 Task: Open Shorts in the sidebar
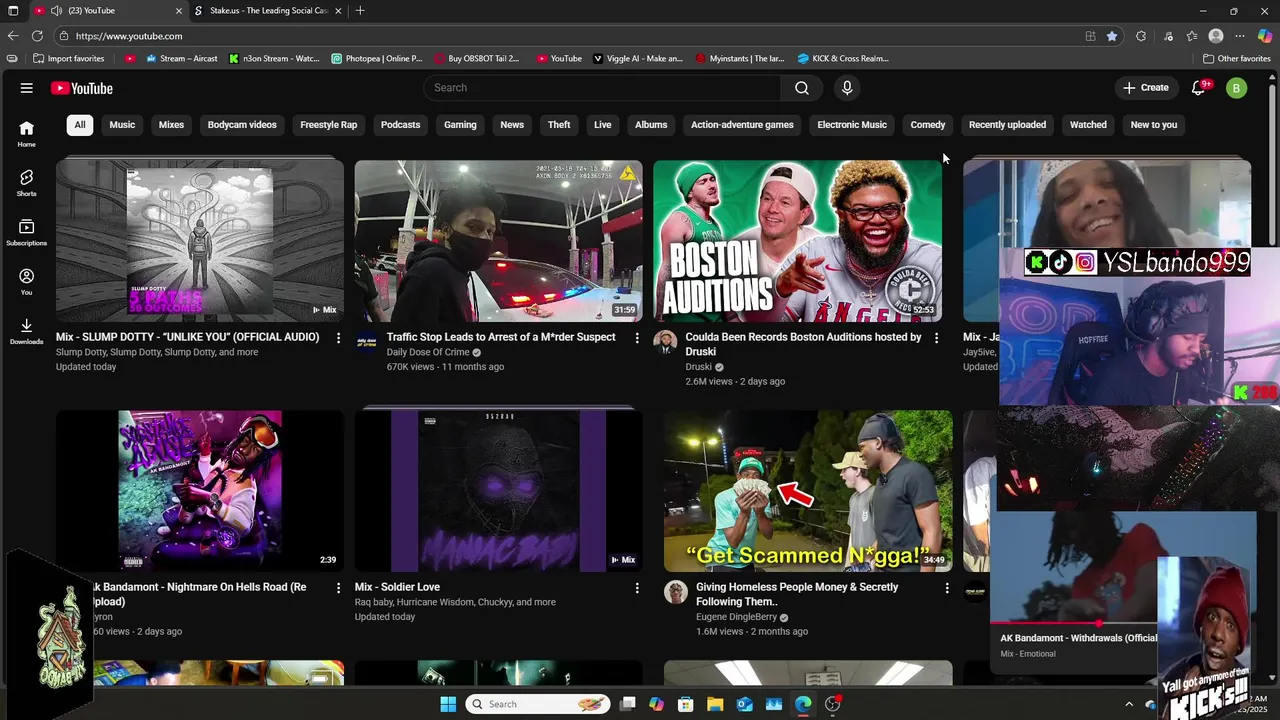[x=26, y=182]
